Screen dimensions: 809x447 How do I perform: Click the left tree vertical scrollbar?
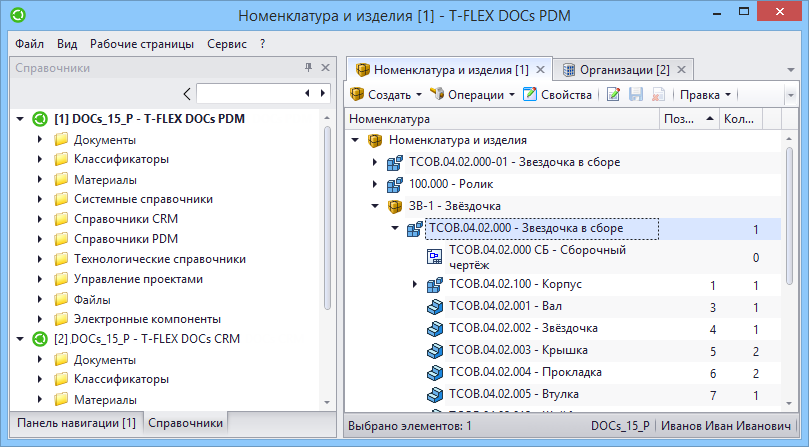coord(327,219)
